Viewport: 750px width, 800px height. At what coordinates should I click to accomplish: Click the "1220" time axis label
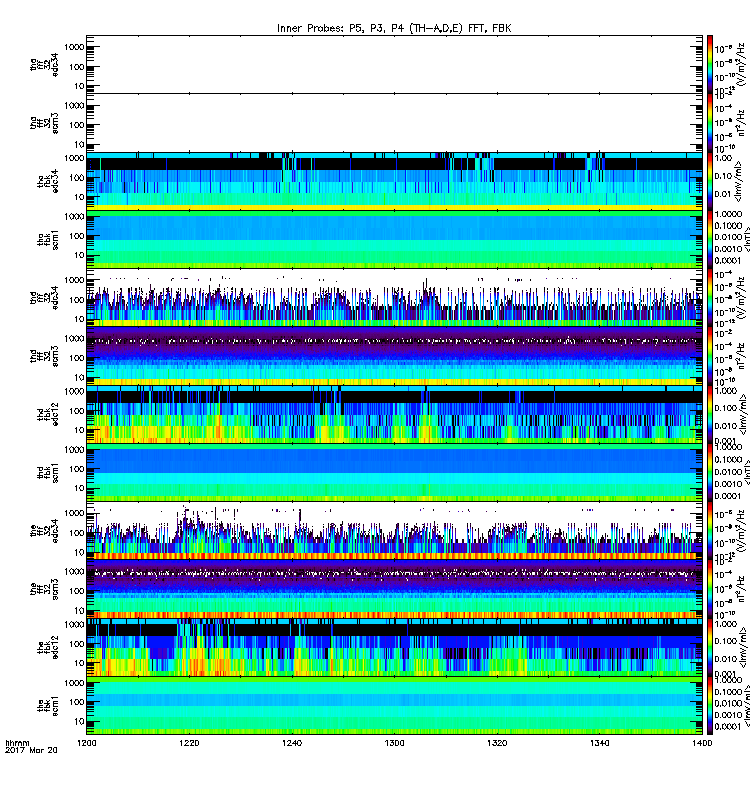(x=189, y=743)
